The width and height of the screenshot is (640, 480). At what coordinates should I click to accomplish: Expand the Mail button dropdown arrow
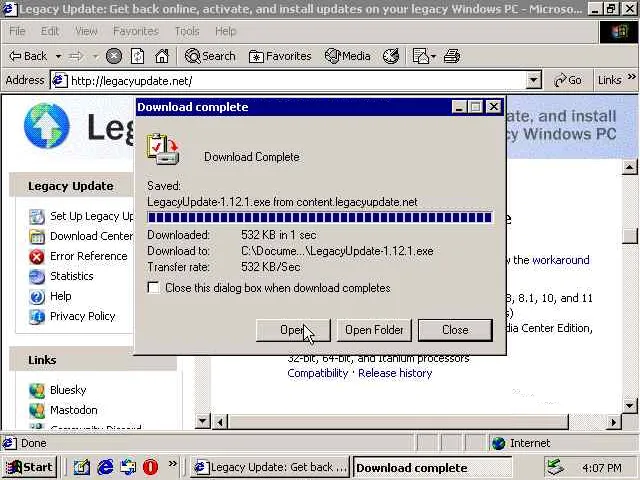433,56
